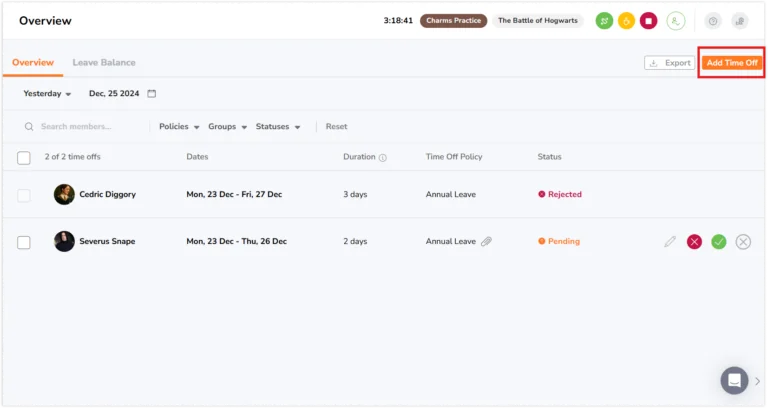
Task: Open Severus Snape's attachment paperclip icon
Action: click(486, 241)
